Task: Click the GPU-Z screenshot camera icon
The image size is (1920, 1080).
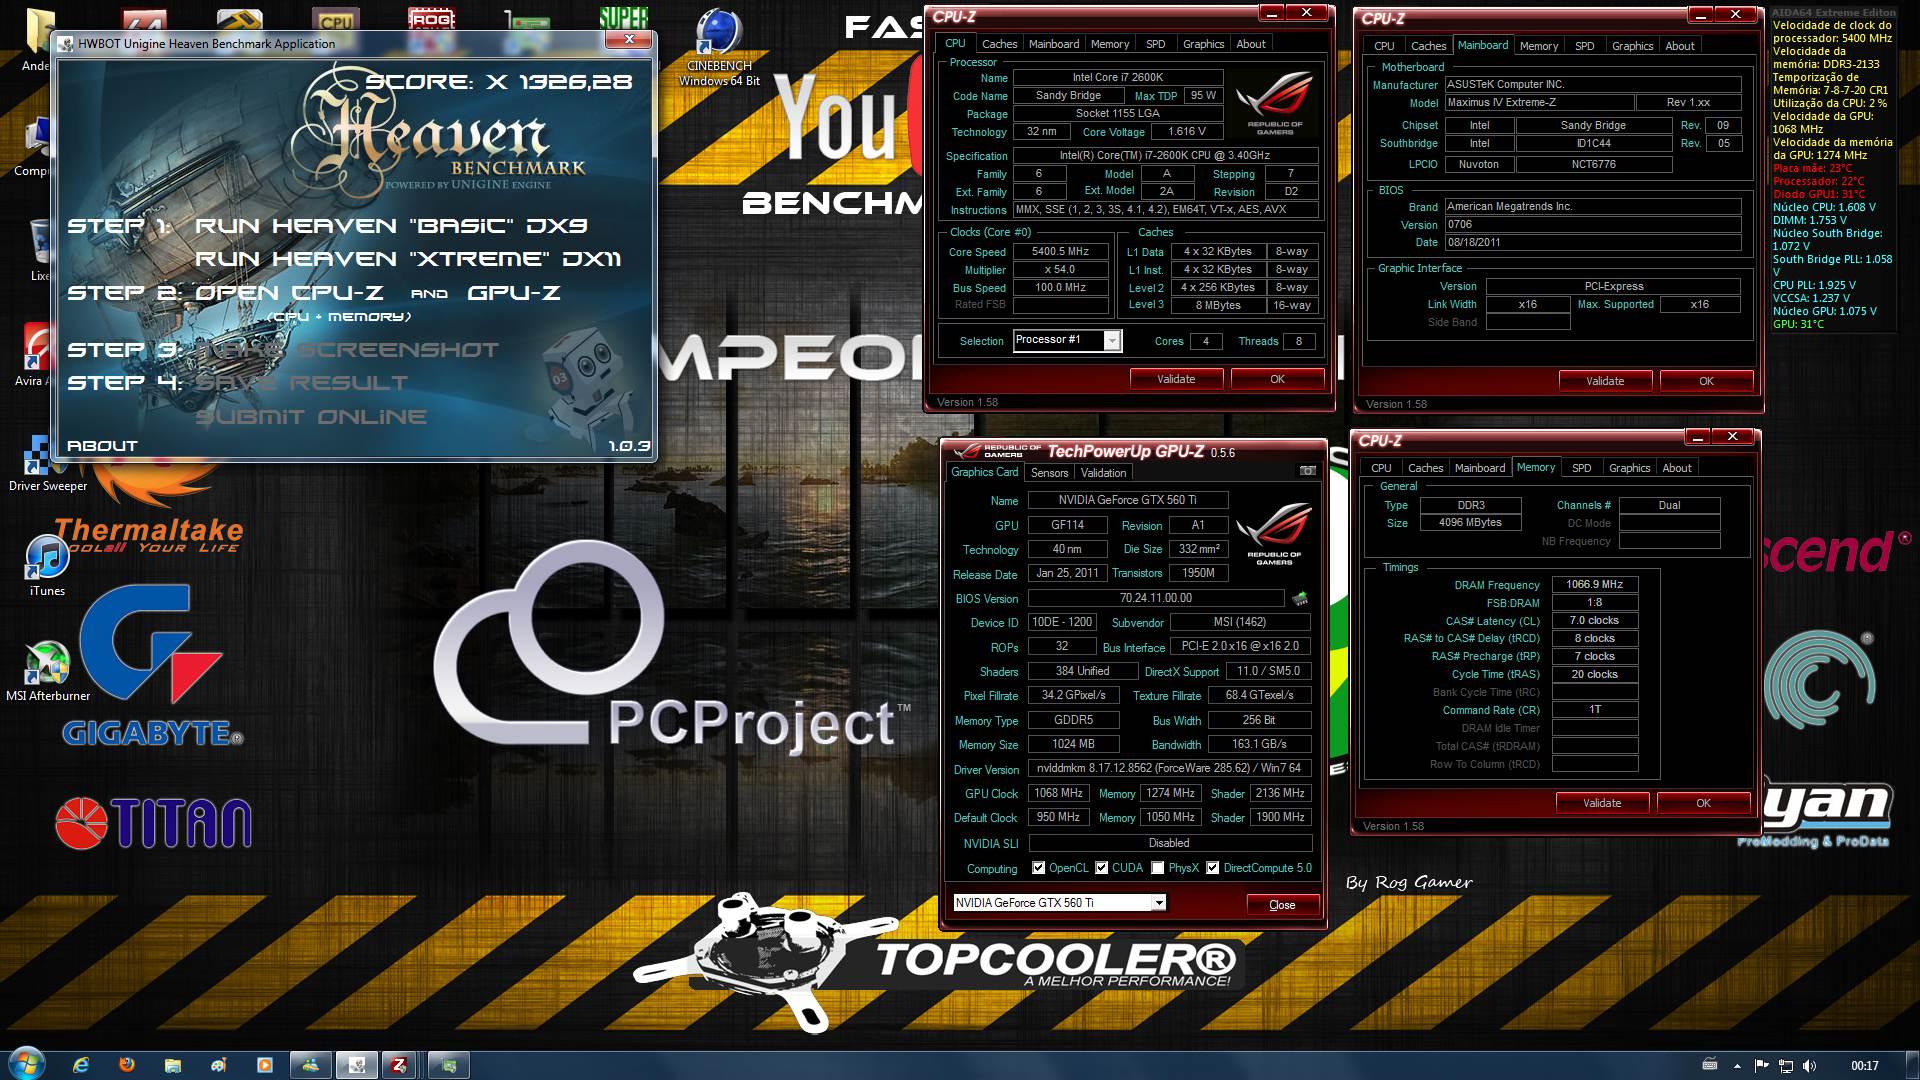Action: point(1307,471)
